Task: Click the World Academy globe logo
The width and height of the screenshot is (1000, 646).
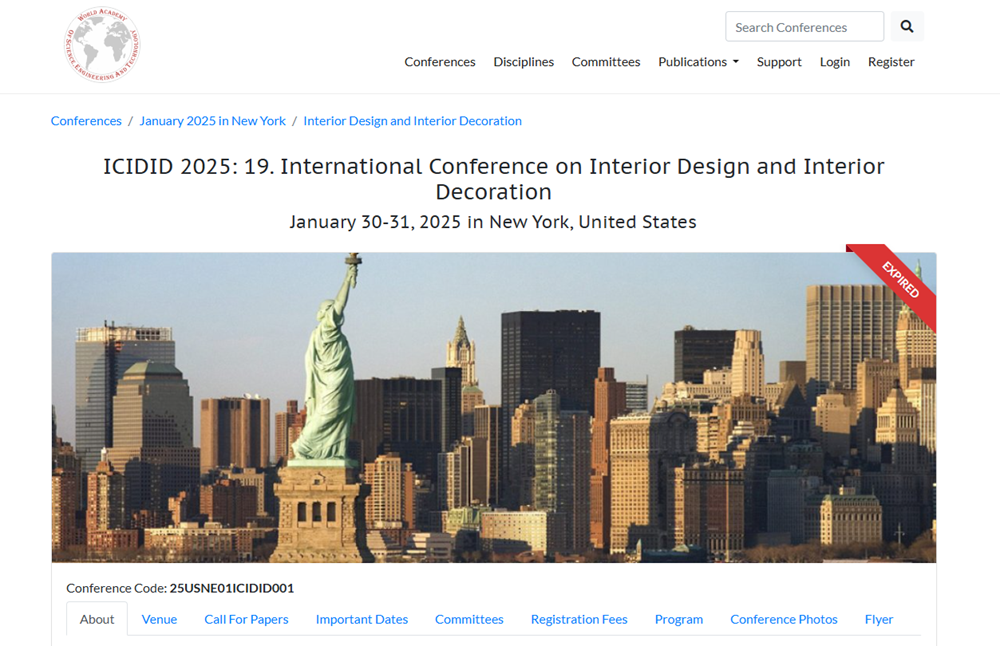Action: [x=101, y=45]
